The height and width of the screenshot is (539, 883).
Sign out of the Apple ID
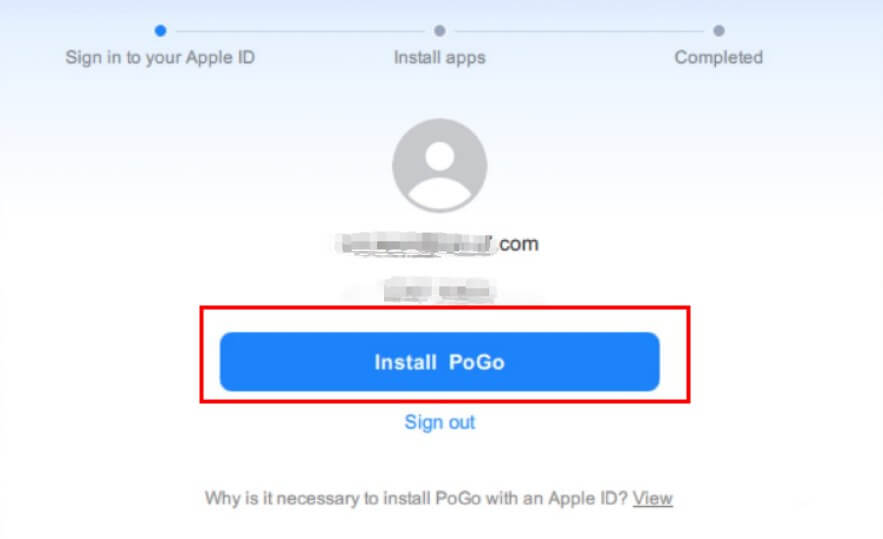tap(440, 422)
